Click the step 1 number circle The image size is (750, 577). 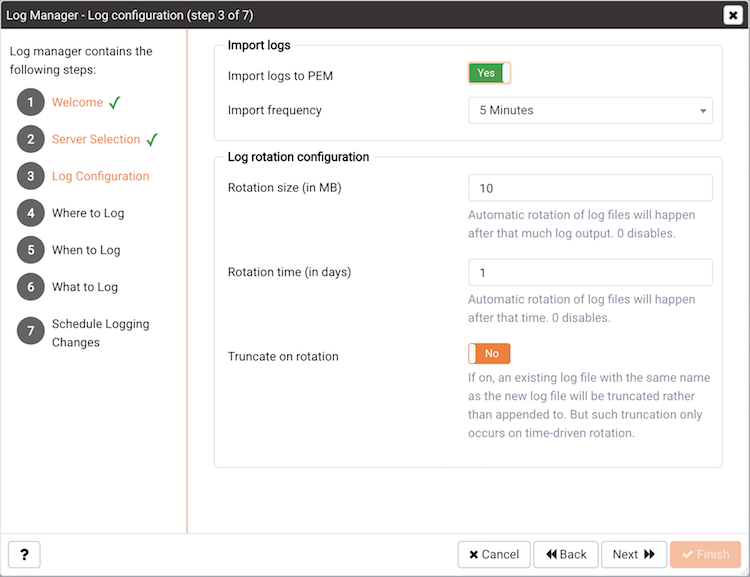click(x=31, y=102)
